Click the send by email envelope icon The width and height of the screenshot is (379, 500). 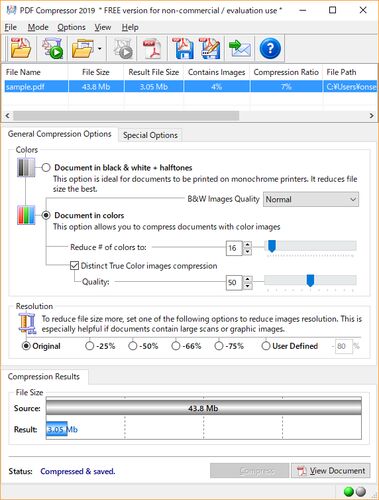tap(240, 49)
